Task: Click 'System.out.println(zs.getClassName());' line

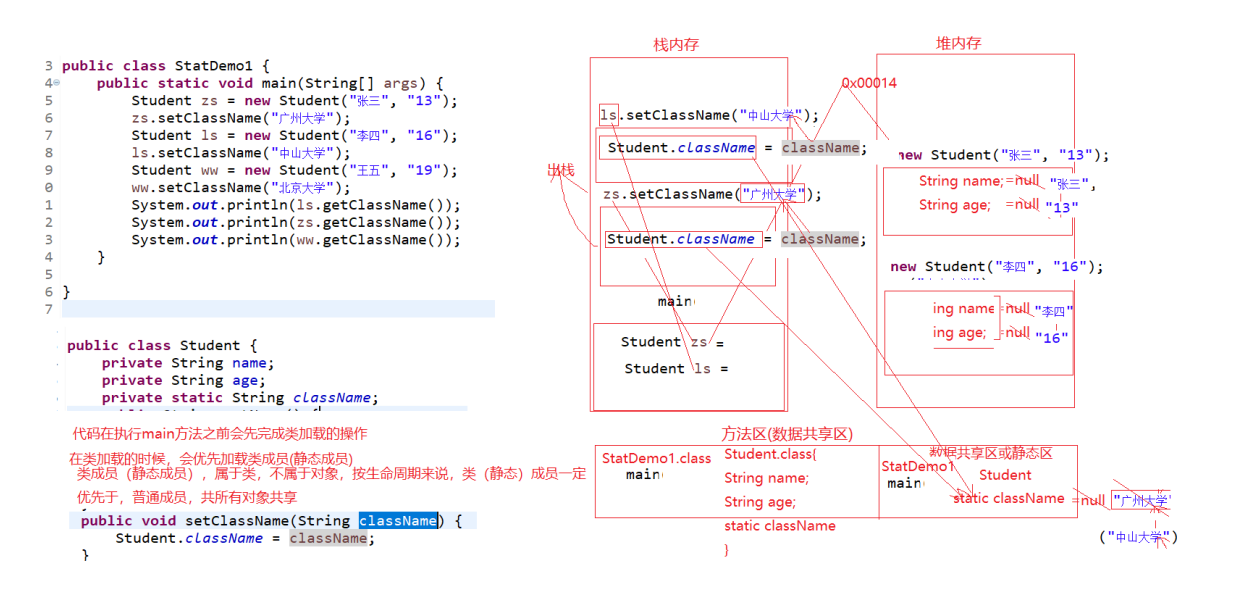Action: 296,223
